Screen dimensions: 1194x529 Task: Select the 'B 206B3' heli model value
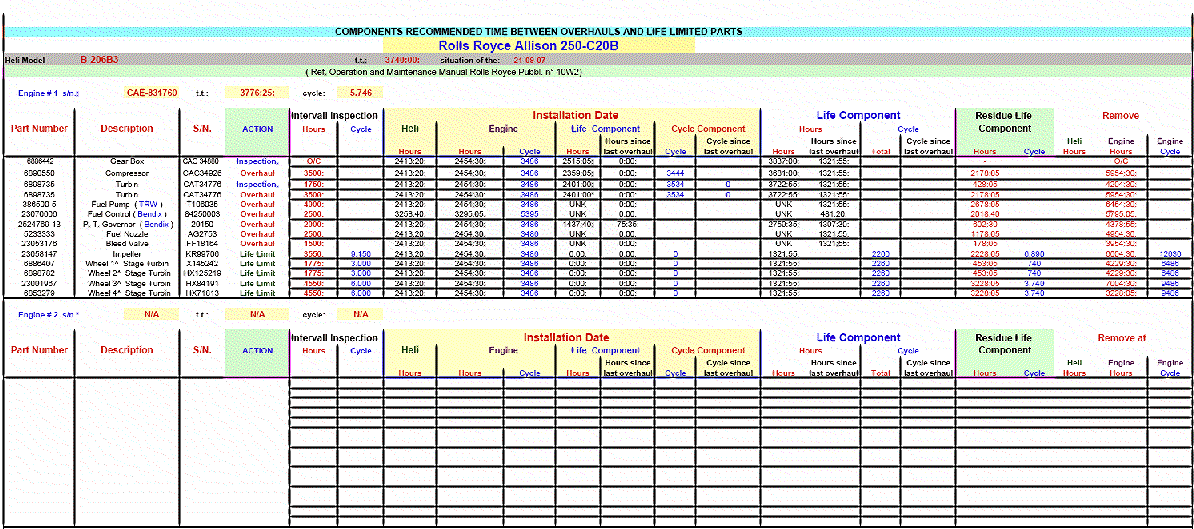click(99, 59)
